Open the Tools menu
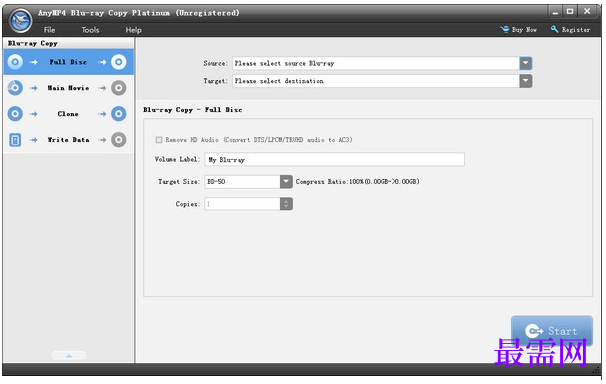Screen dimensions: 606x384 coord(90,30)
